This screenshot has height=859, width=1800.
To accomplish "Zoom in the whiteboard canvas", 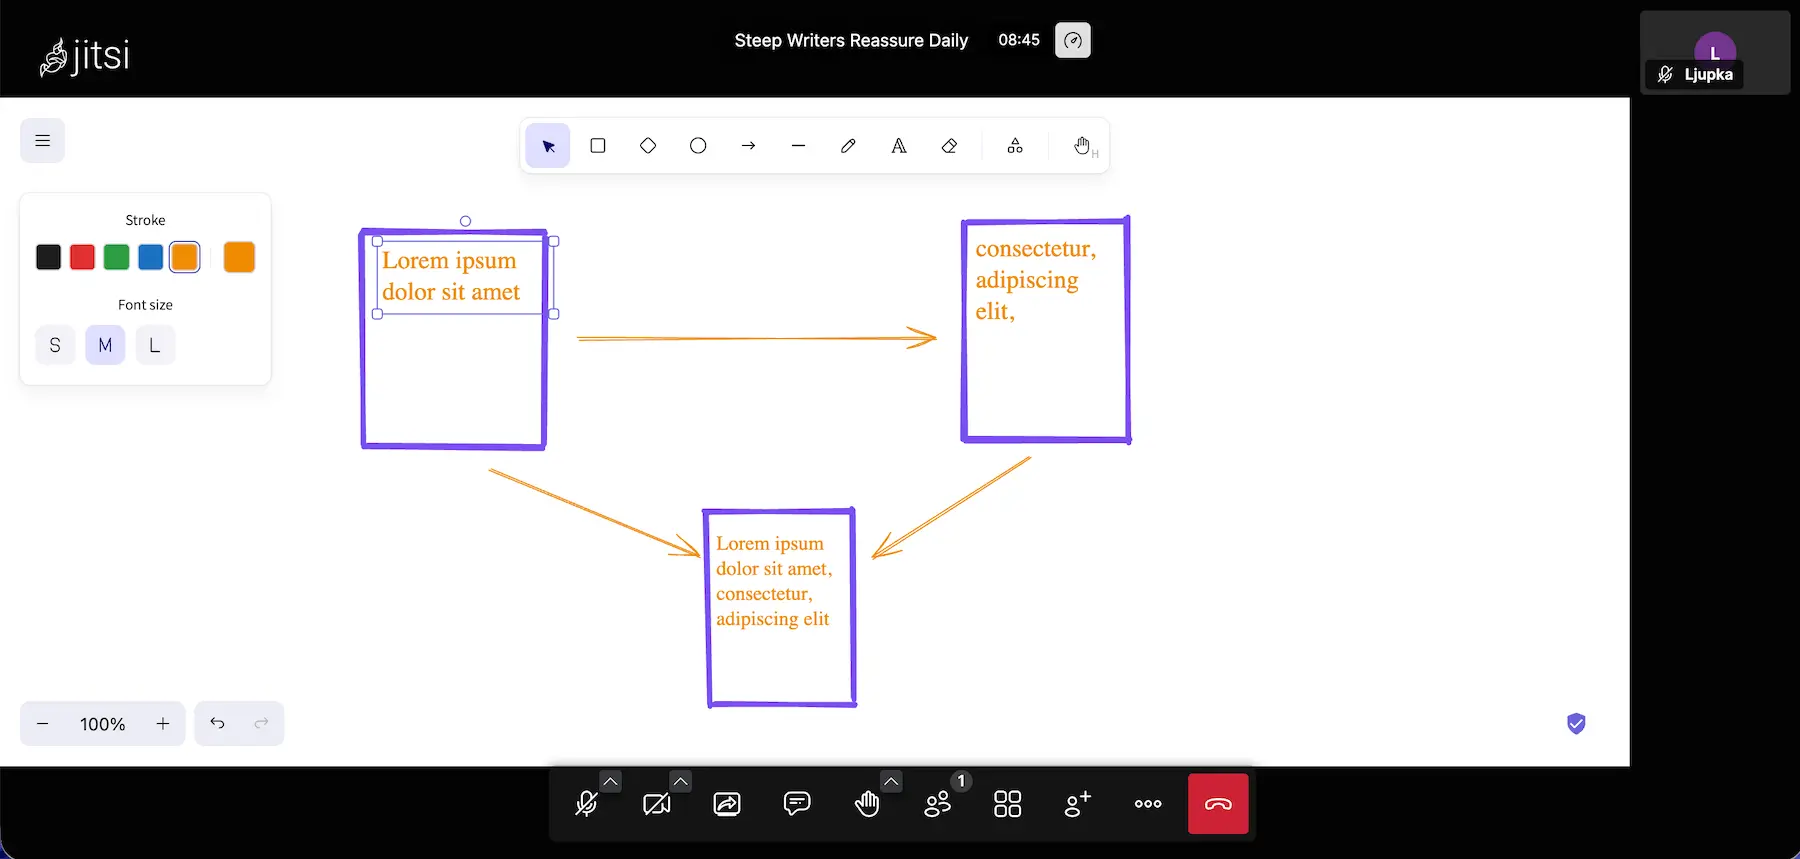I will pos(163,724).
